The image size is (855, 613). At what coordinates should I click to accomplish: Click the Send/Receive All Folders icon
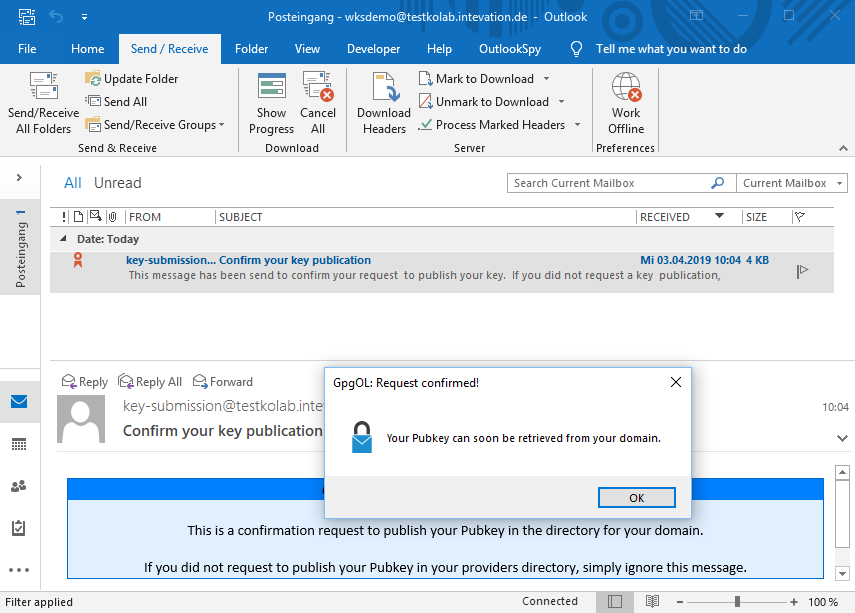[x=43, y=88]
